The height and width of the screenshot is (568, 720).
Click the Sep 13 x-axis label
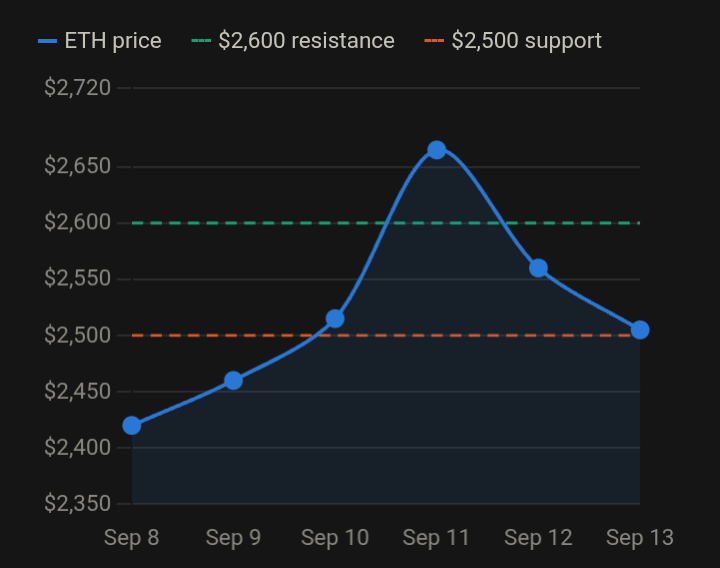[x=640, y=538]
